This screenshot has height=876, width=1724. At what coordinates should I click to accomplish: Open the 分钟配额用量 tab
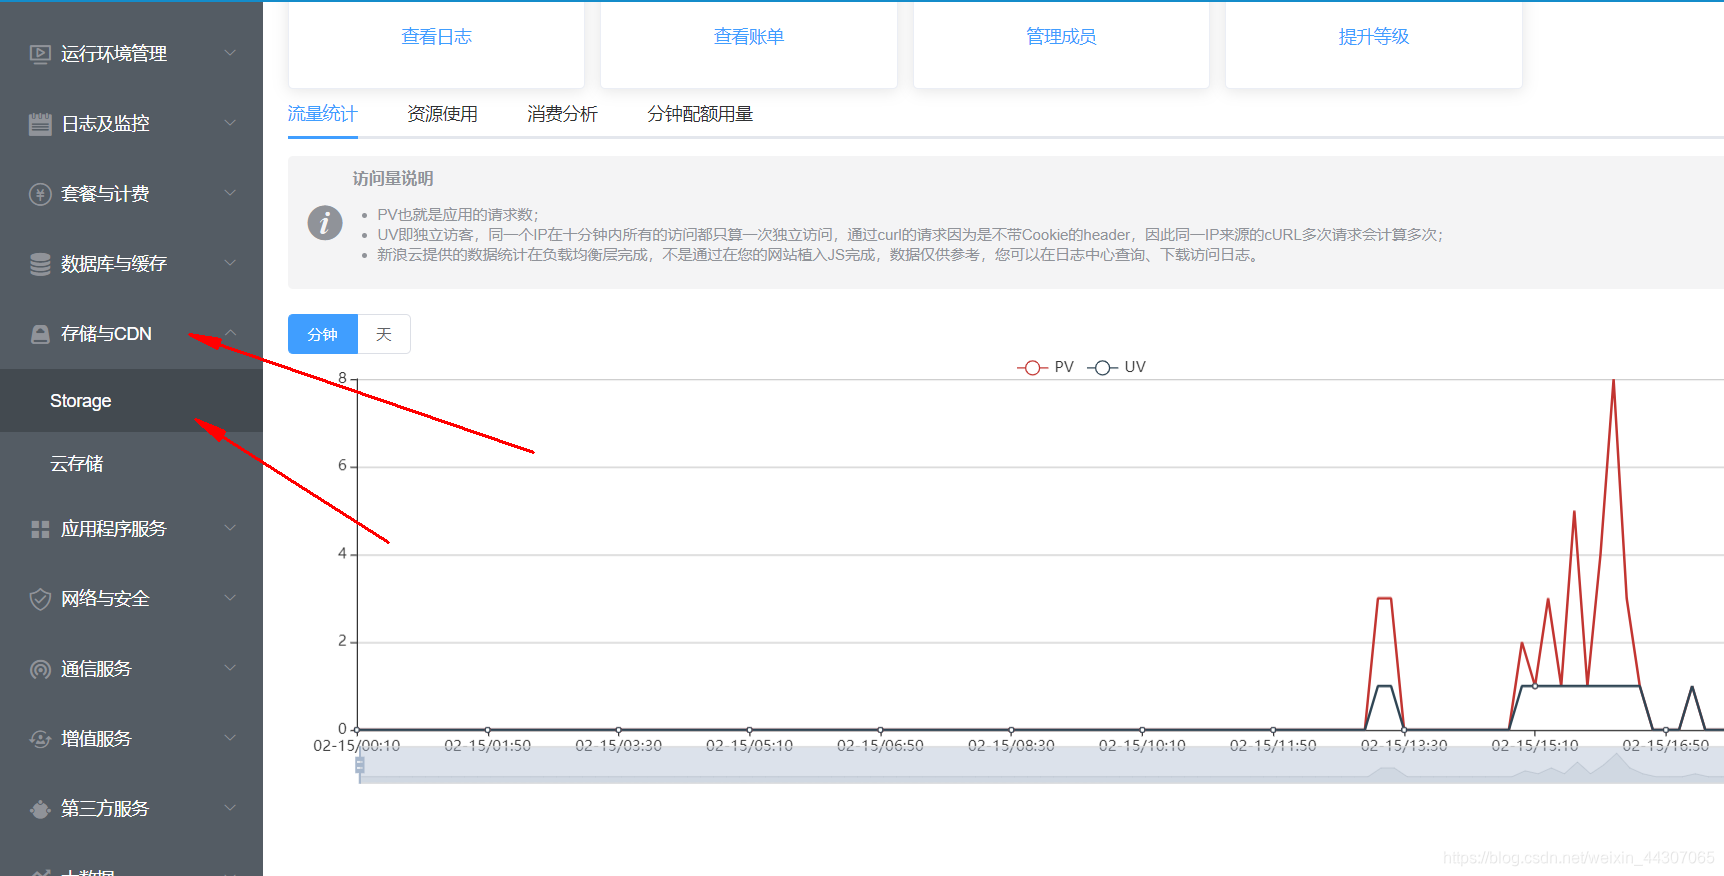tap(700, 114)
